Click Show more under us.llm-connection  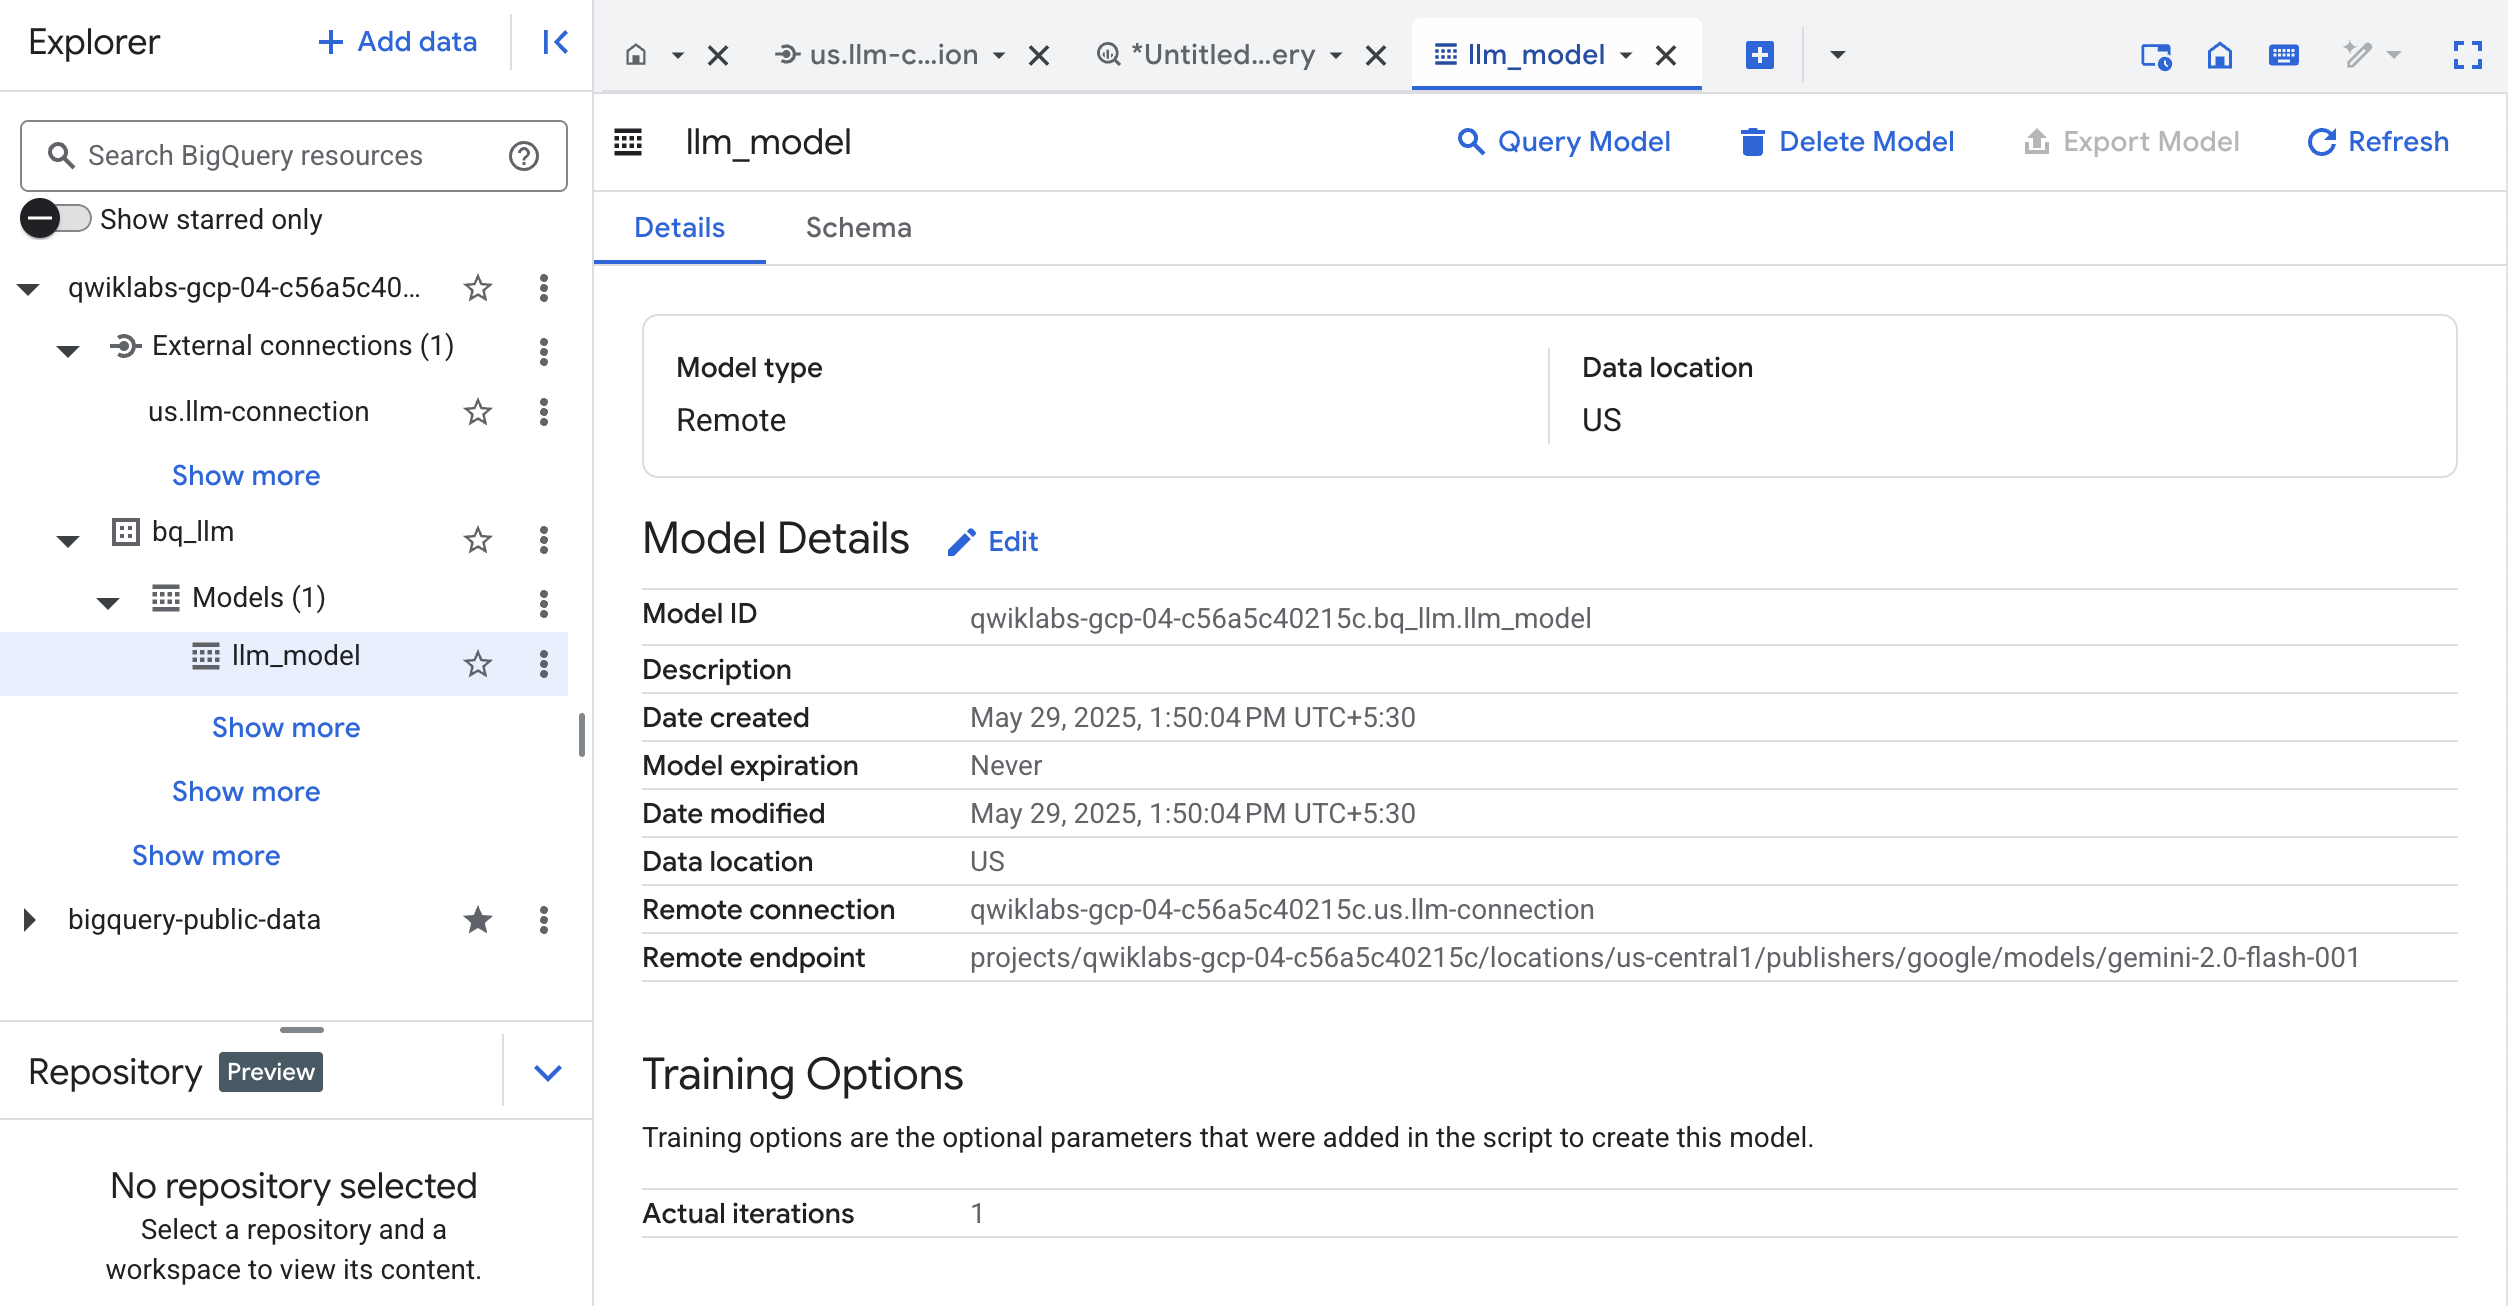(246, 476)
